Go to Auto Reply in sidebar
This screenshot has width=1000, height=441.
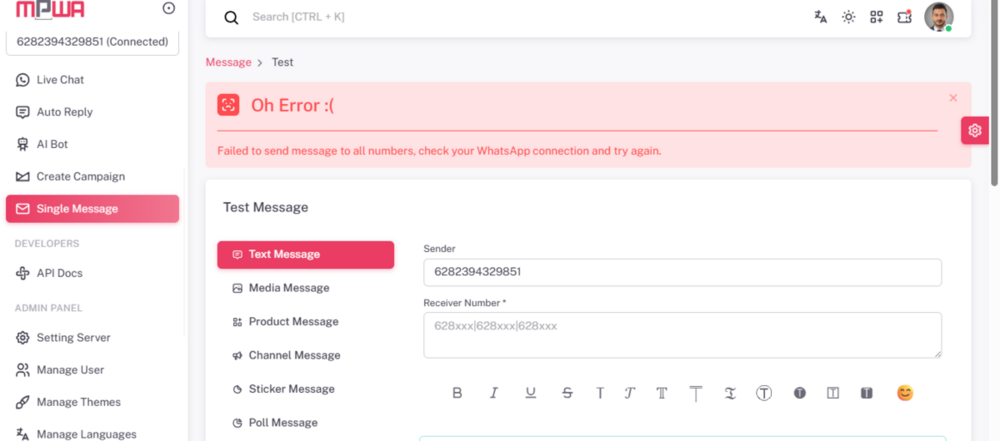[x=64, y=112]
